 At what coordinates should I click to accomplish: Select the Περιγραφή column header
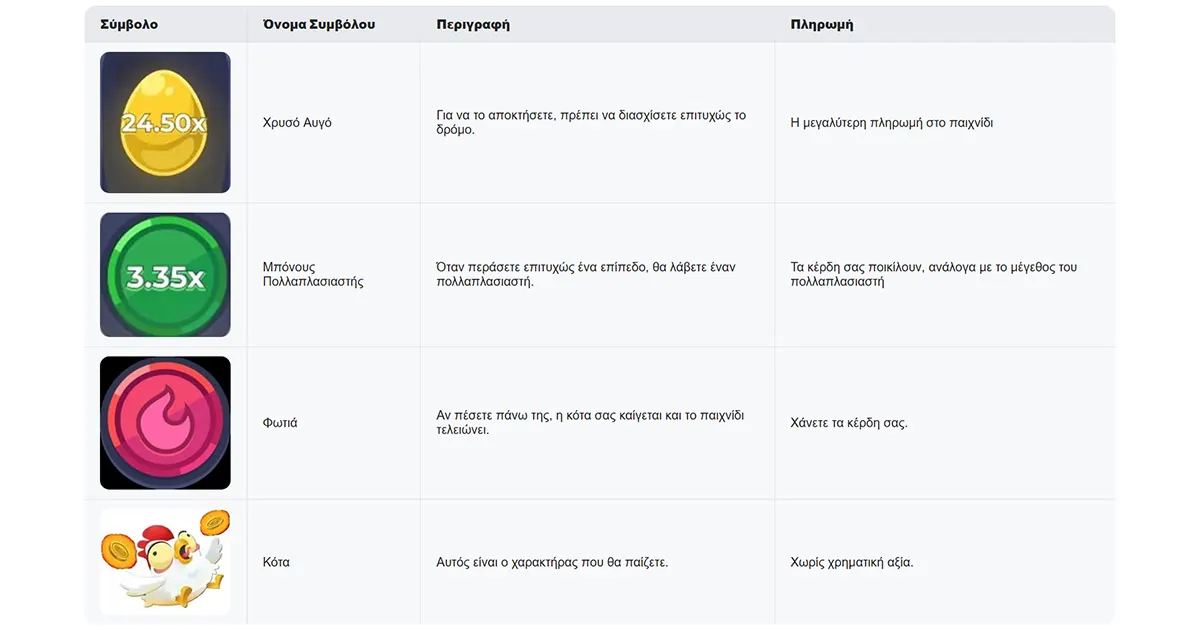pyautogui.click(x=473, y=24)
